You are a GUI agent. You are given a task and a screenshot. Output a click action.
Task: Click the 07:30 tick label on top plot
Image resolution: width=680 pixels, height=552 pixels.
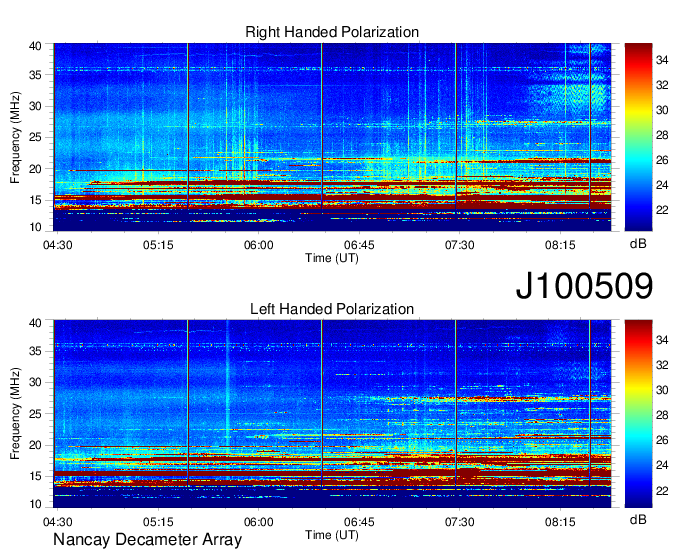click(x=459, y=245)
